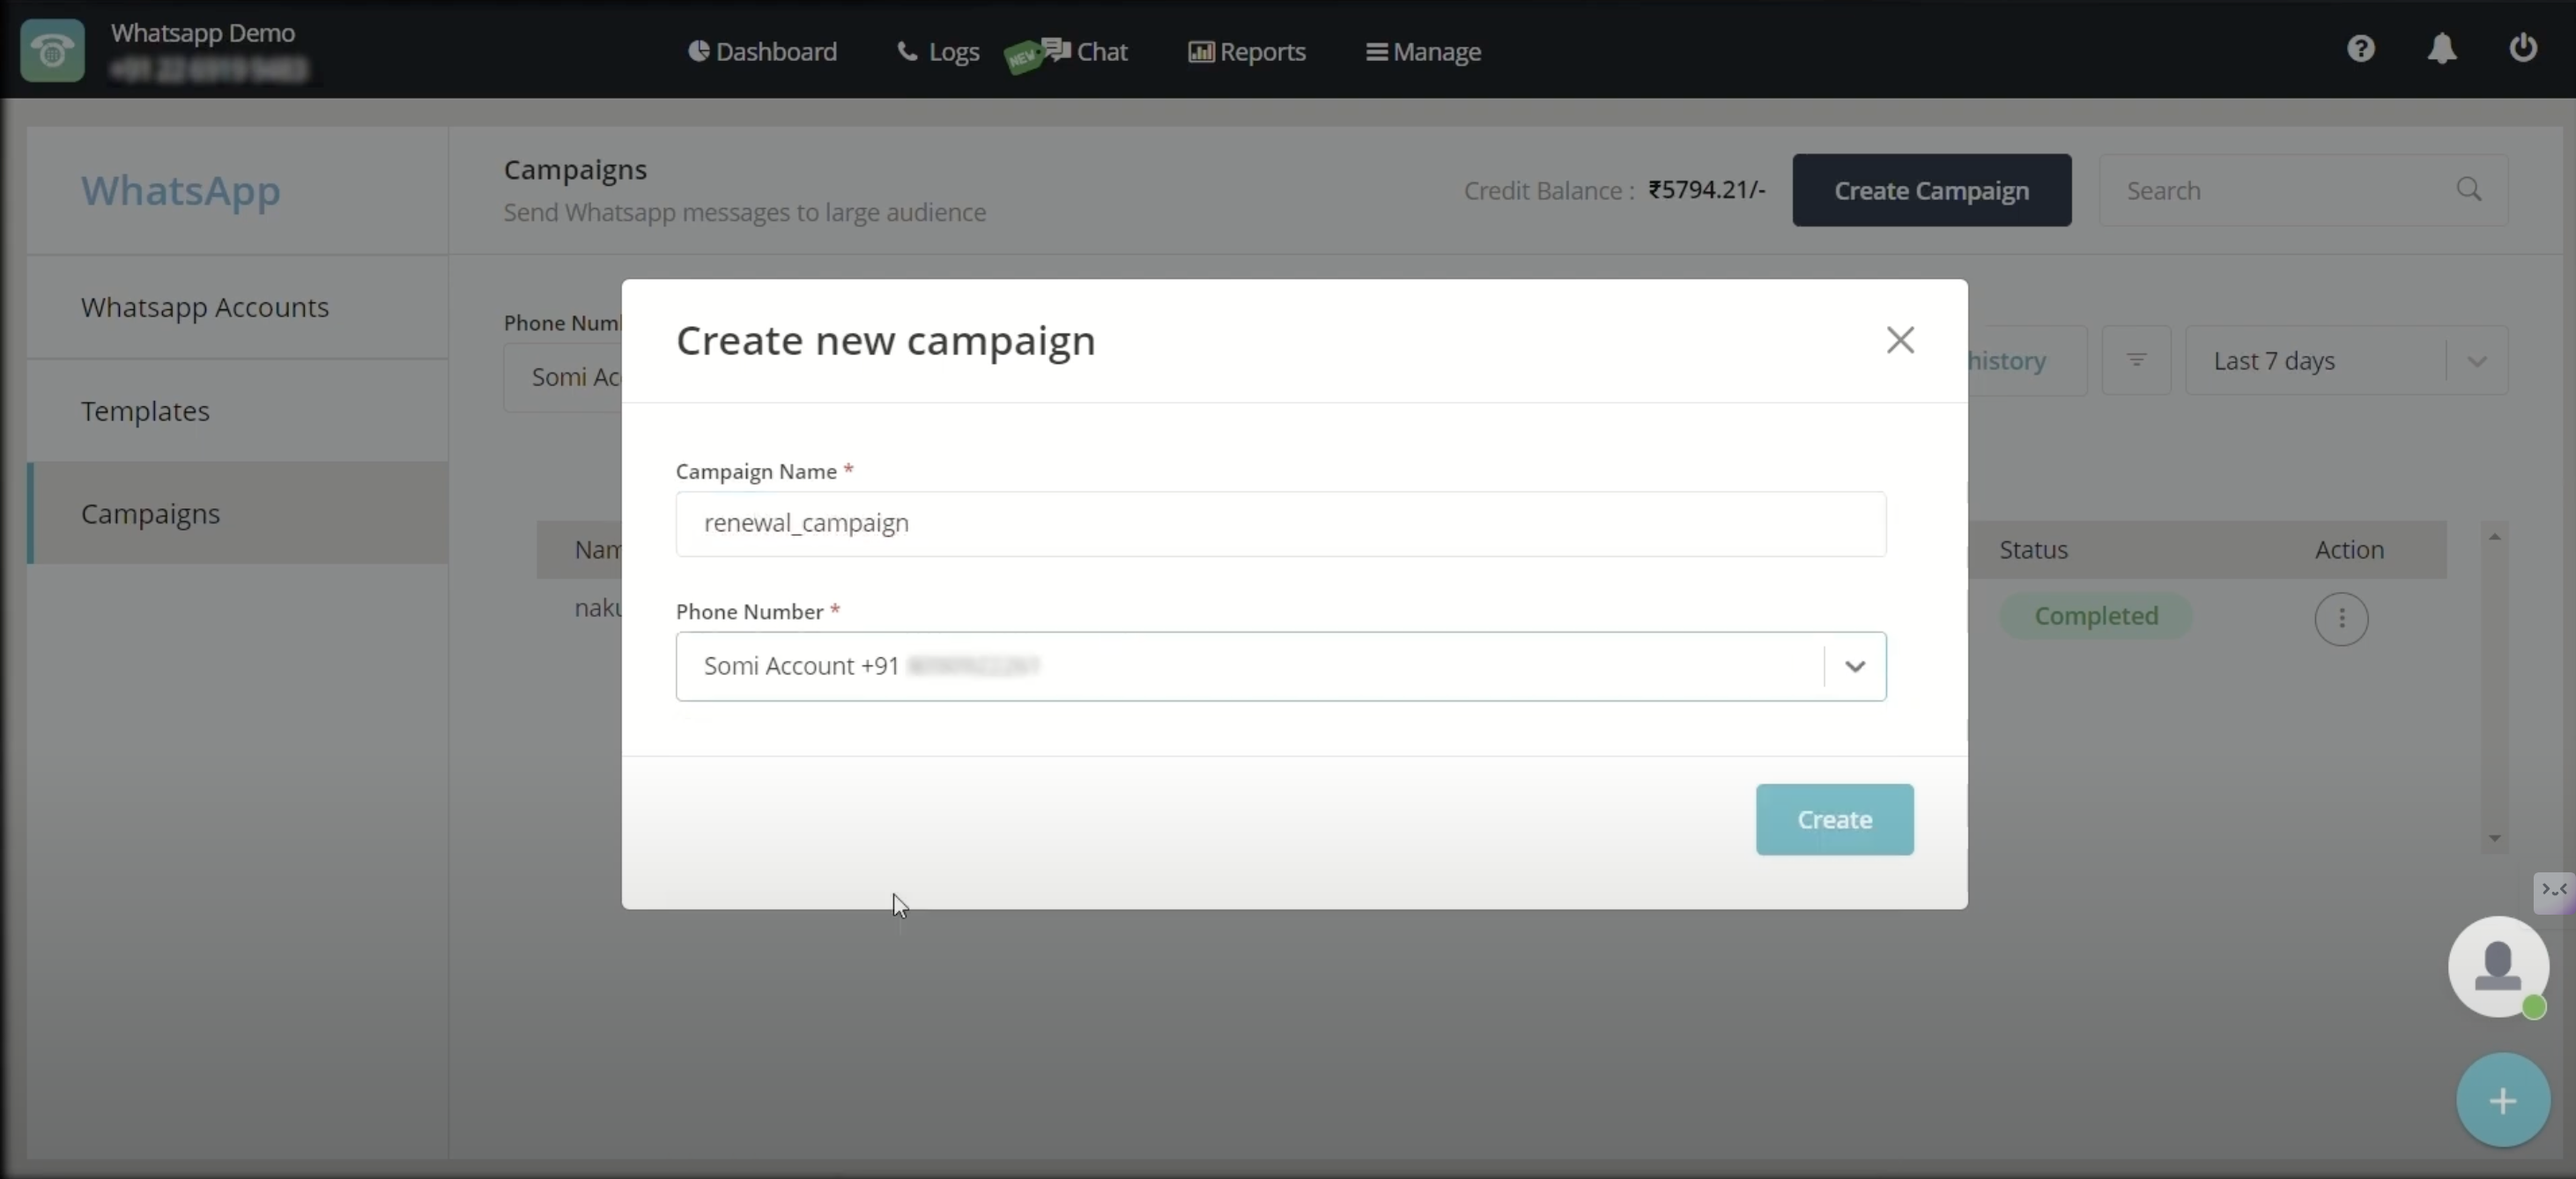This screenshot has height=1179, width=2576.
Task: Select the search magnifier icon
Action: point(2470,190)
